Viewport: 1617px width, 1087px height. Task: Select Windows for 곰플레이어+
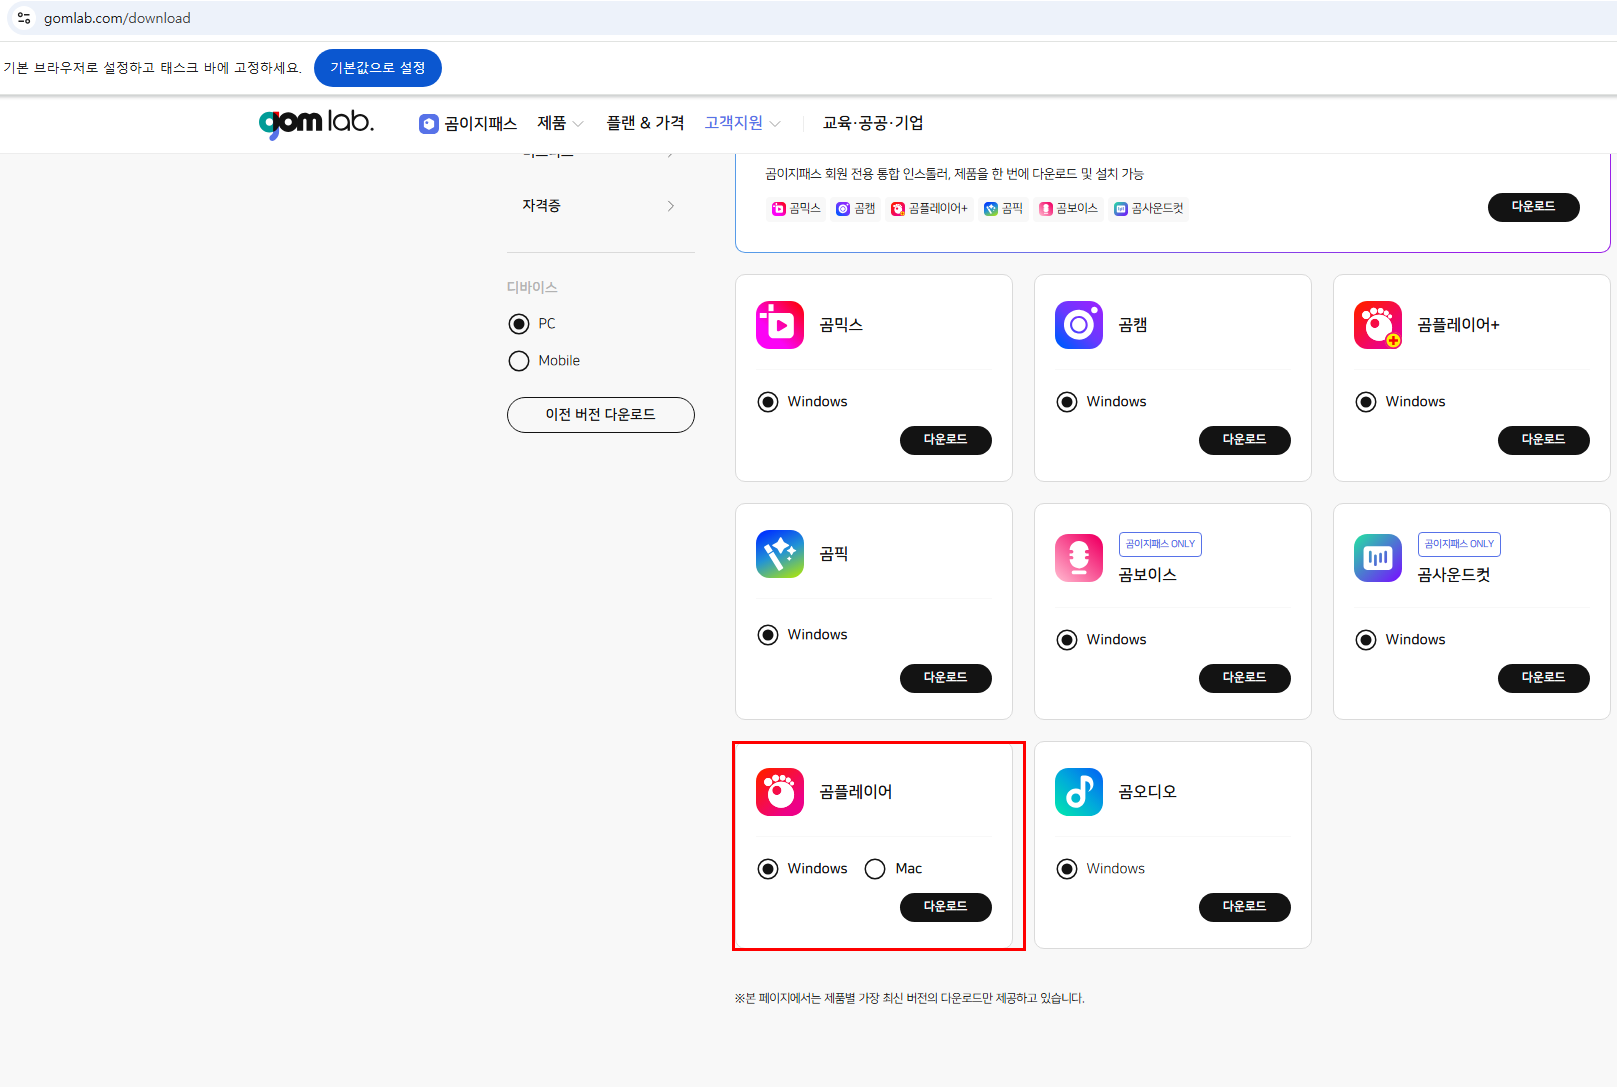pyautogui.click(x=1366, y=402)
